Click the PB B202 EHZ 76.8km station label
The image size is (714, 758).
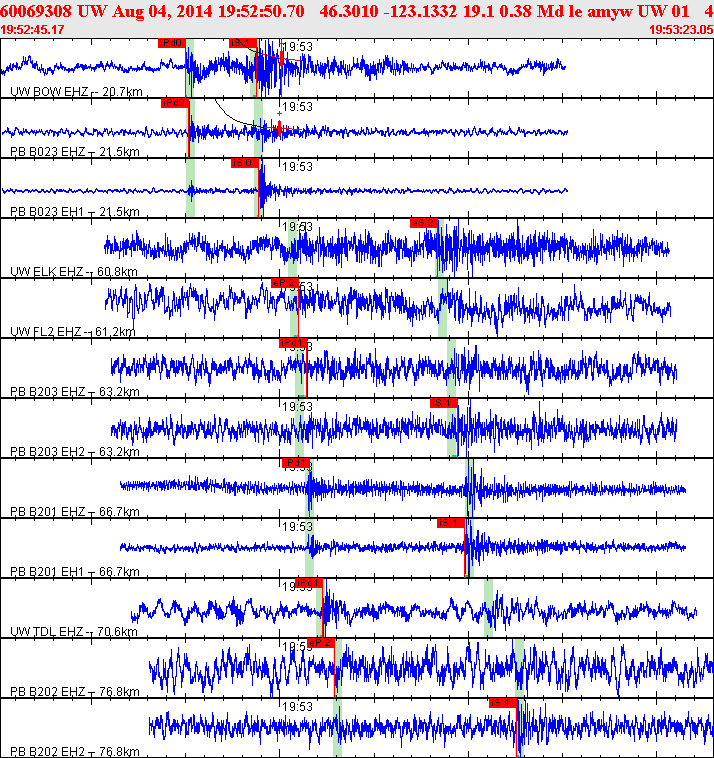click(x=75, y=691)
